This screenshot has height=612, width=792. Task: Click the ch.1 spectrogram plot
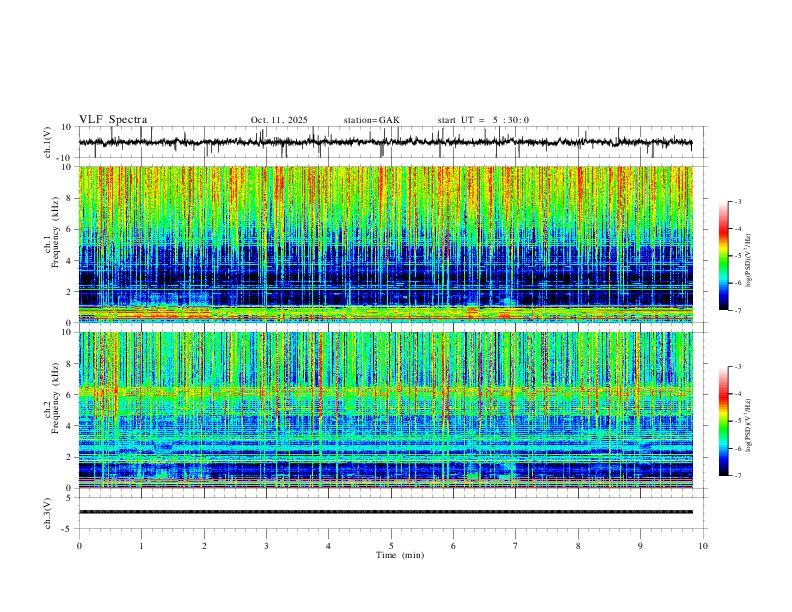(x=386, y=244)
